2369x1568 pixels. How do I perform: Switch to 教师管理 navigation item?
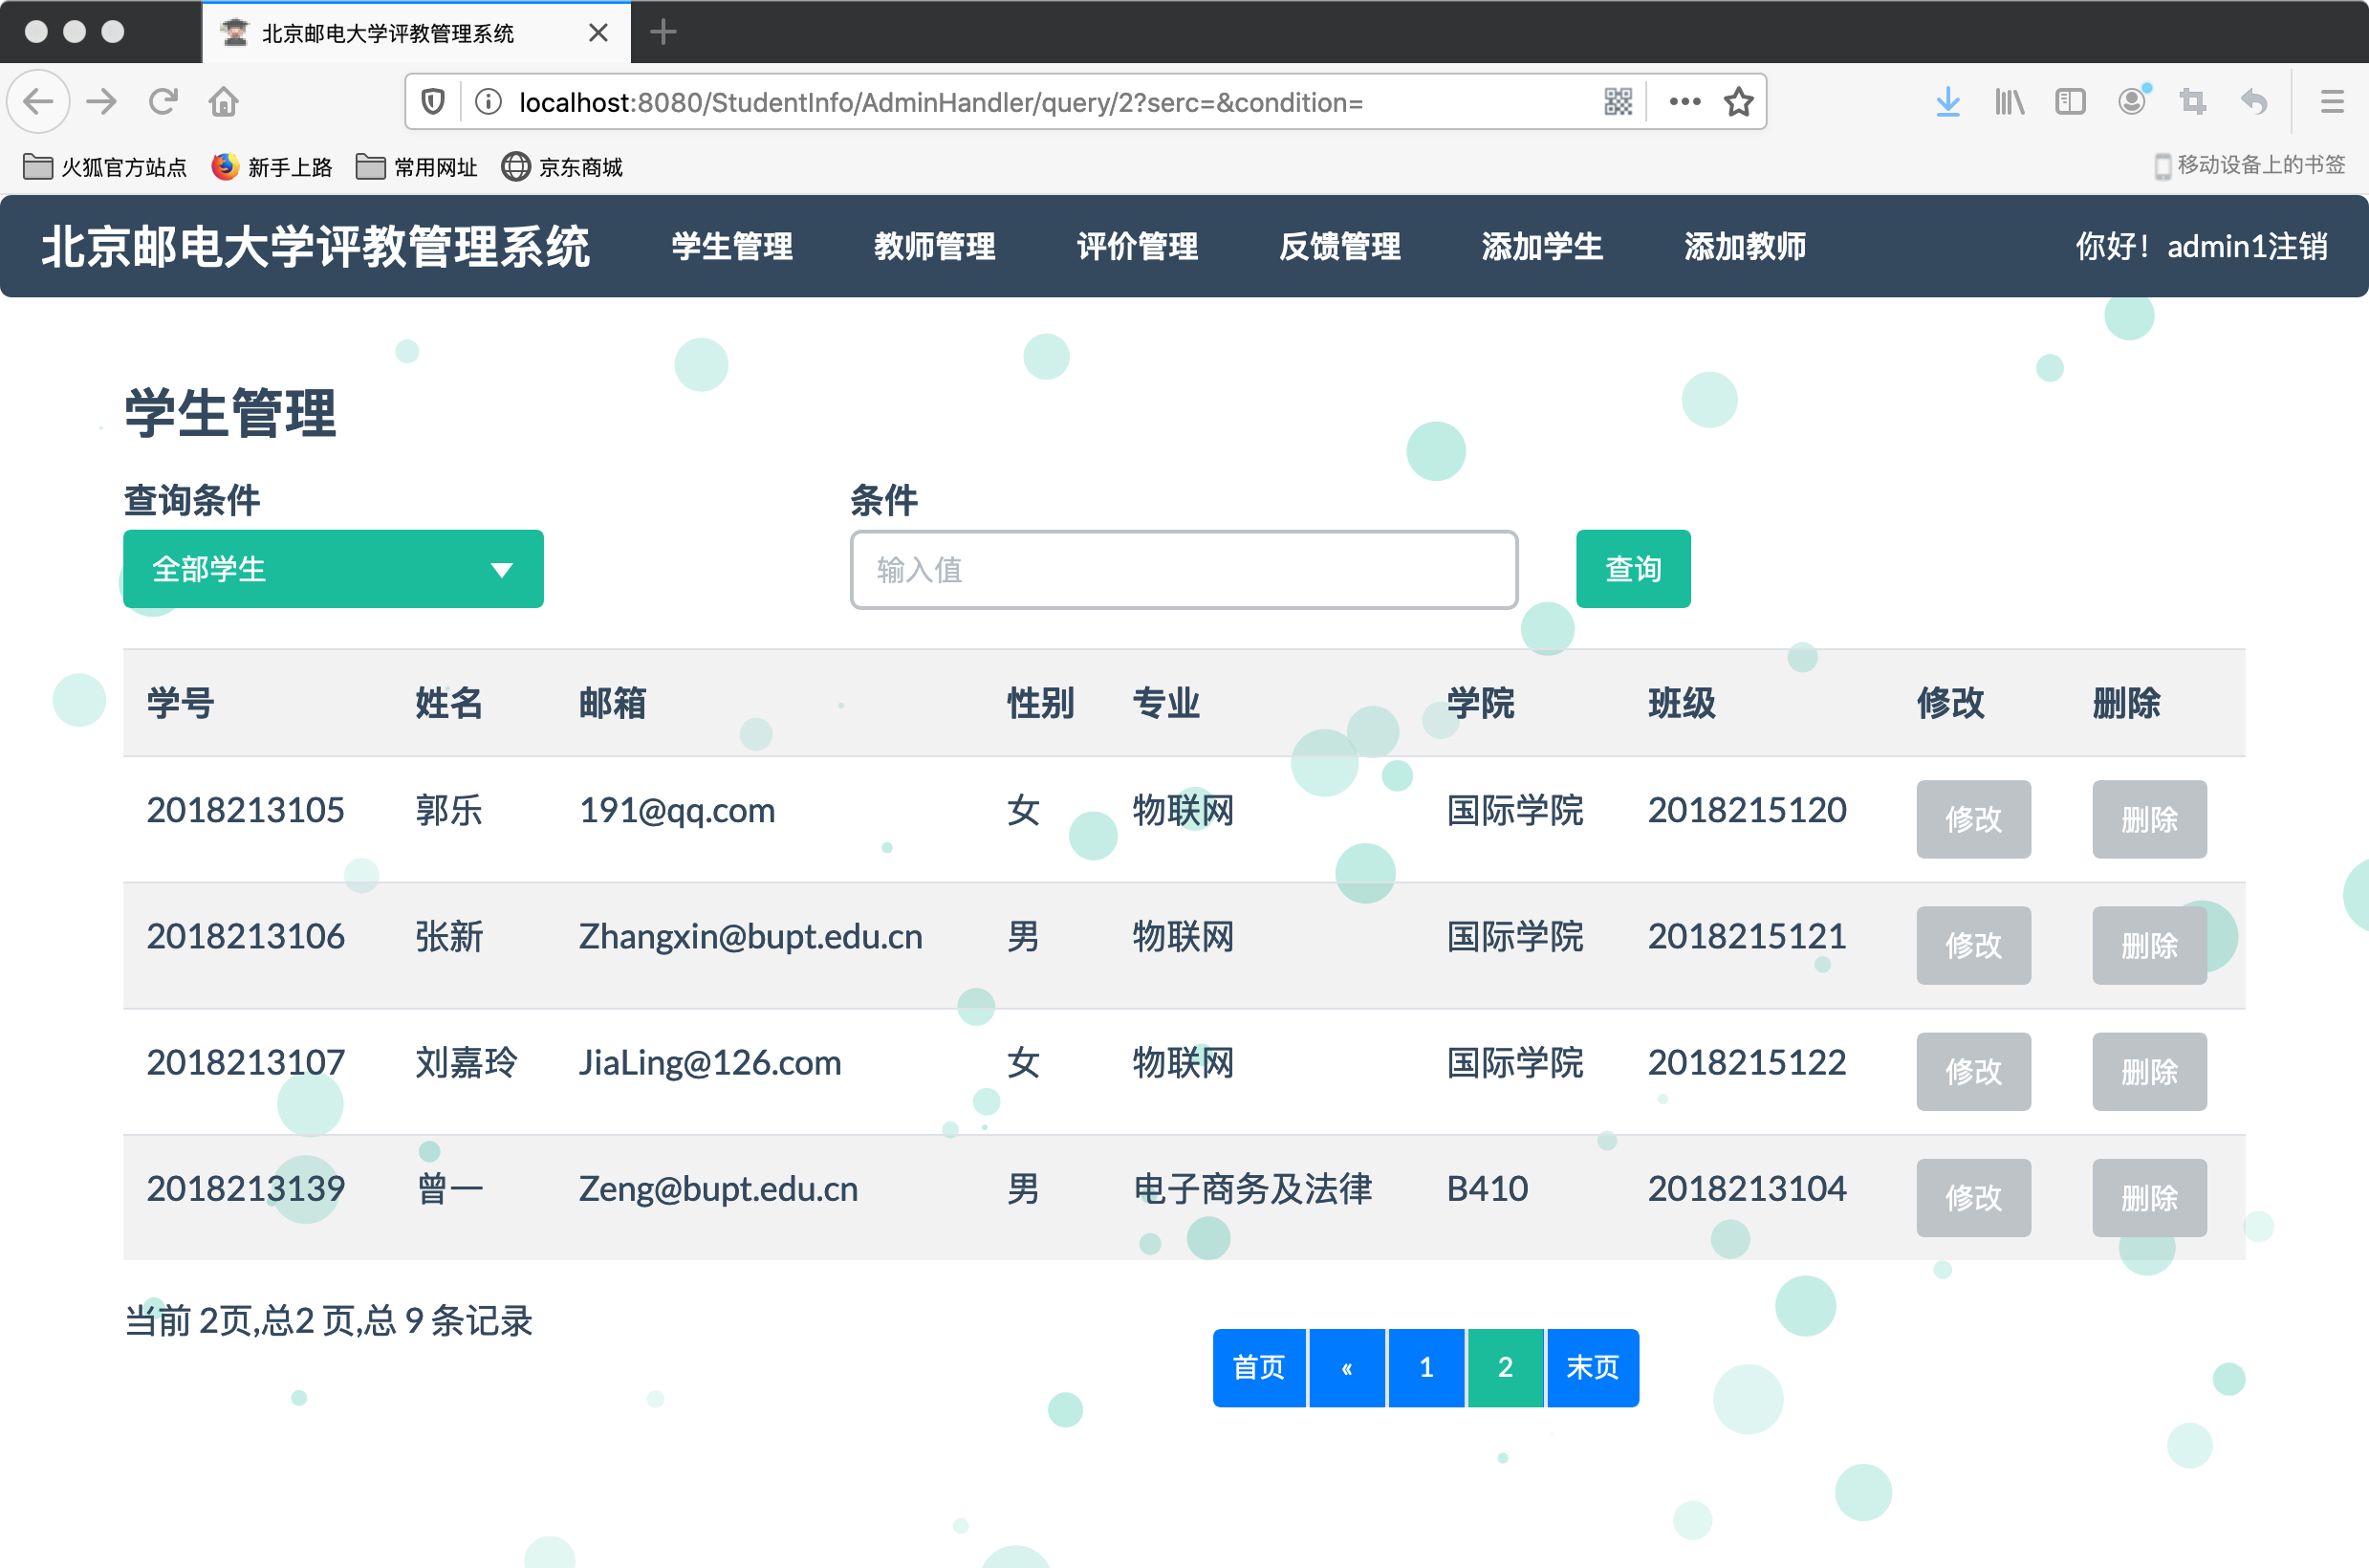click(x=934, y=246)
